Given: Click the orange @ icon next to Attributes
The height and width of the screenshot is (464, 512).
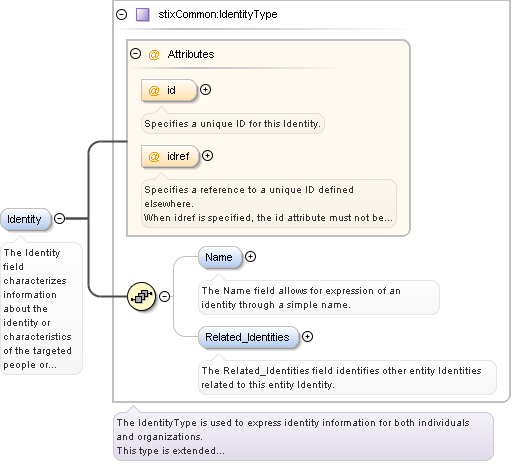Looking at the screenshot, I should click(154, 54).
